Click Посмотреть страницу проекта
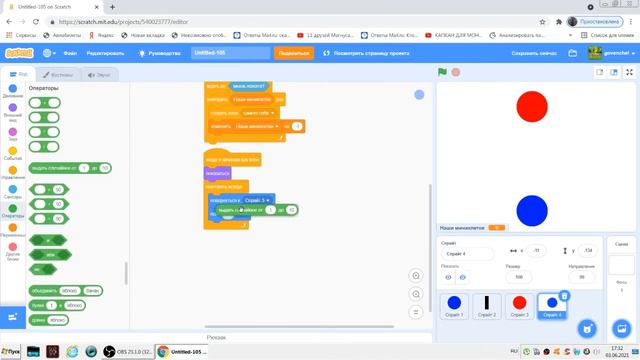Screen dimensions: 640x360 click(x=366, y=53)
